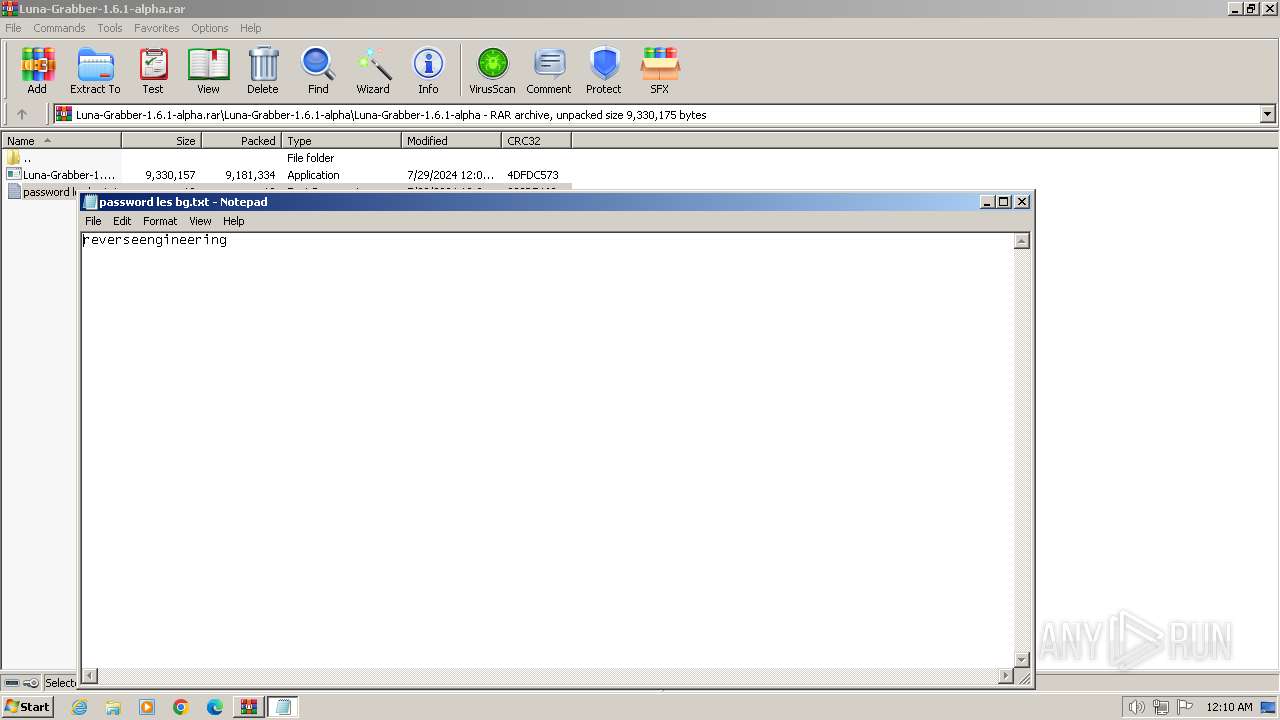Launch Internet Explorer from taskbar
The image size is (1280, 720).
pyautogui.click(x=80, y=707)
